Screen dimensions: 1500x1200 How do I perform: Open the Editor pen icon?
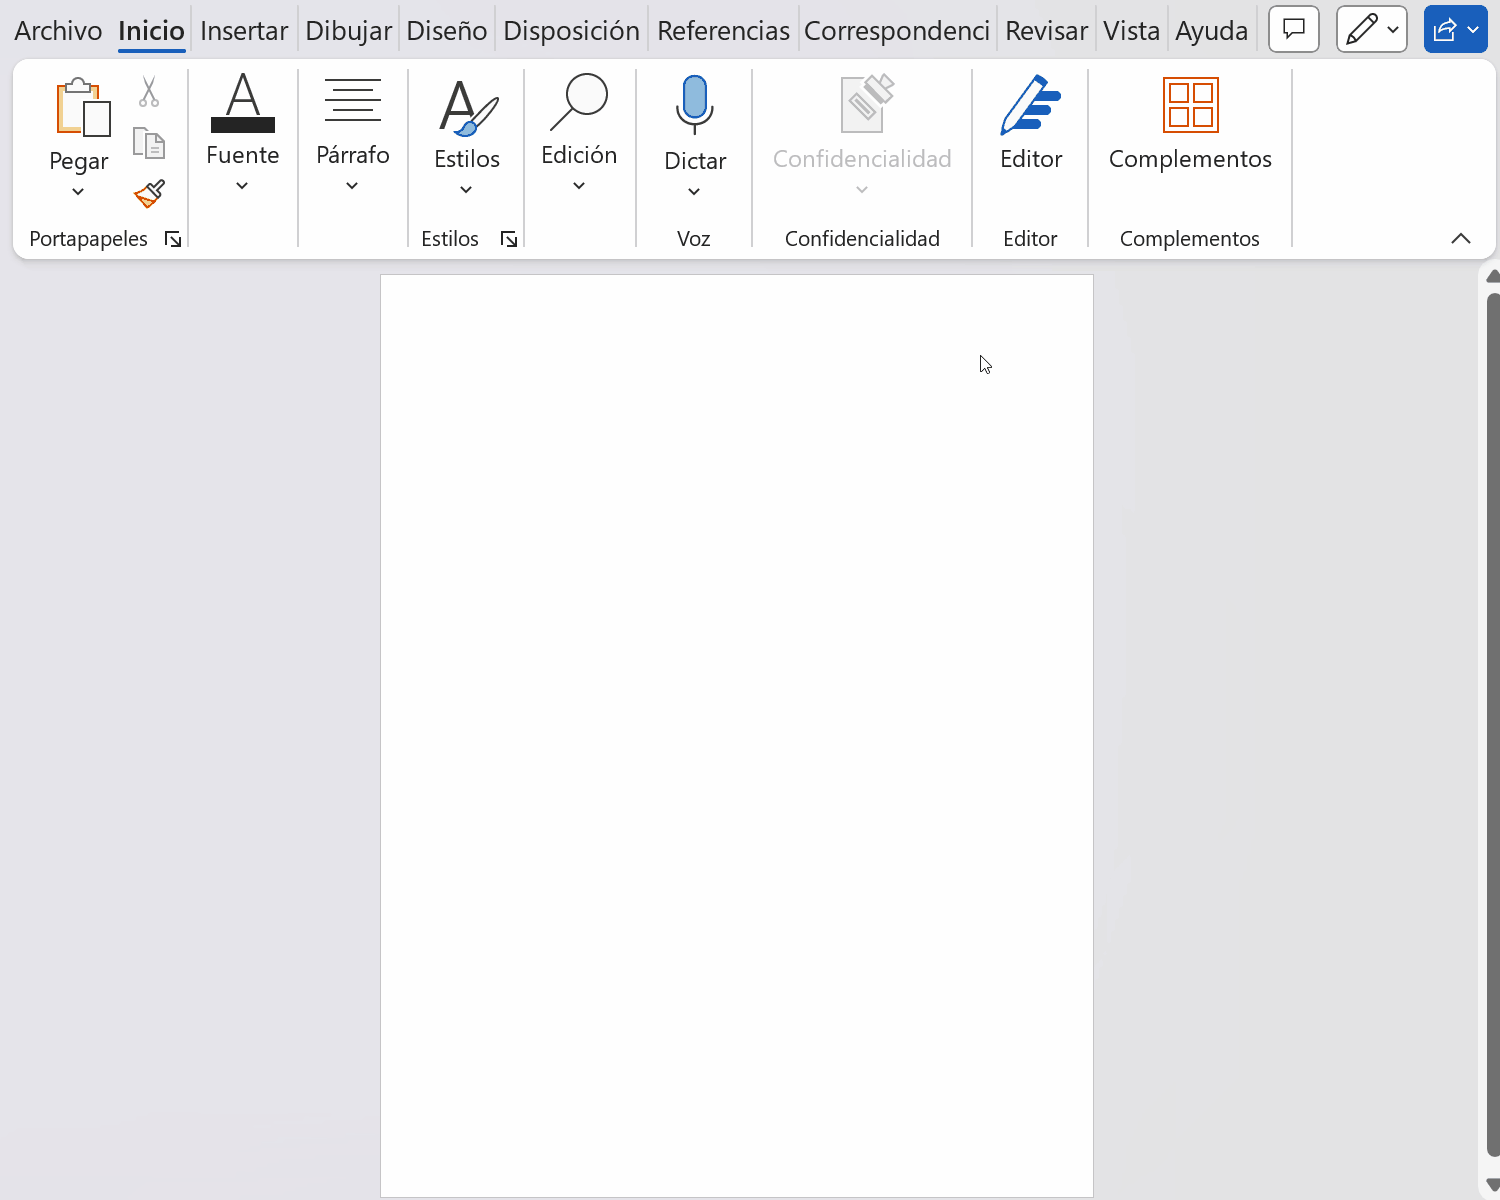click(1030, 105)
